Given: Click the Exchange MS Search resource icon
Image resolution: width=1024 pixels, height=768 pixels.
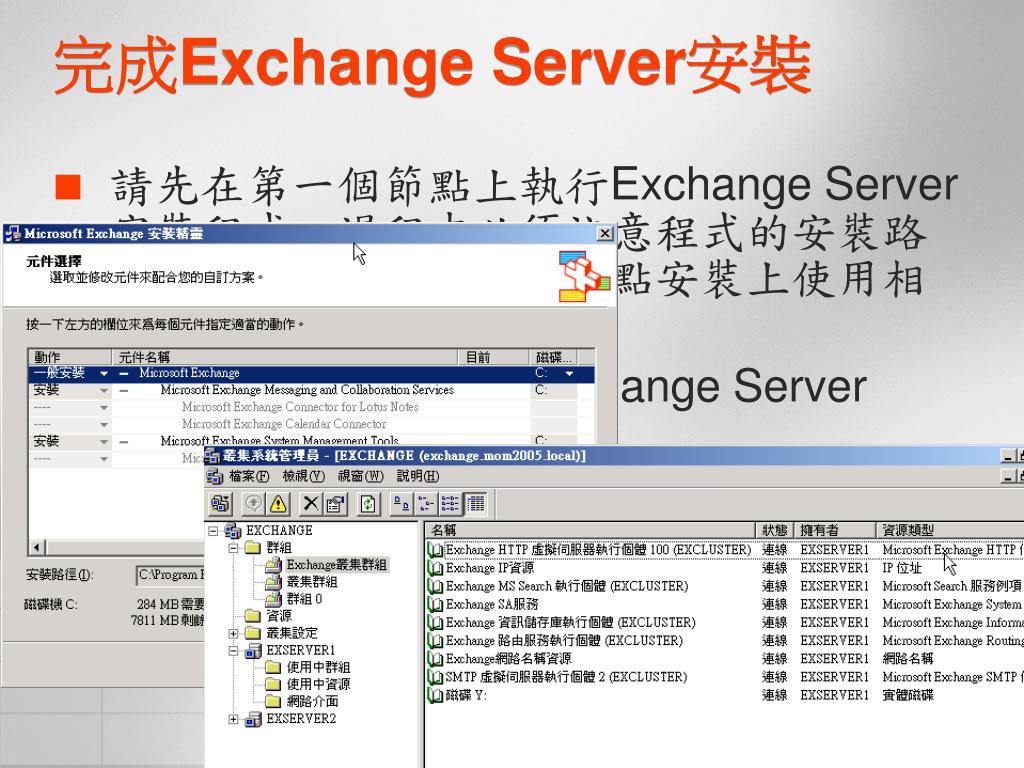Looking at the screenshot, I should [x=435, y=586].
